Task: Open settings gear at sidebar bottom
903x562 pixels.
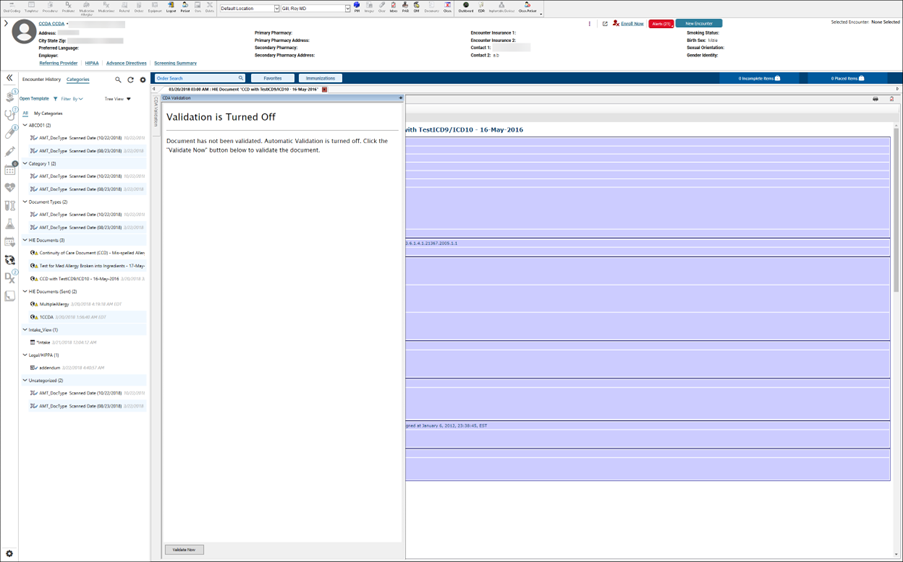Action: click(x=9, y=553)
